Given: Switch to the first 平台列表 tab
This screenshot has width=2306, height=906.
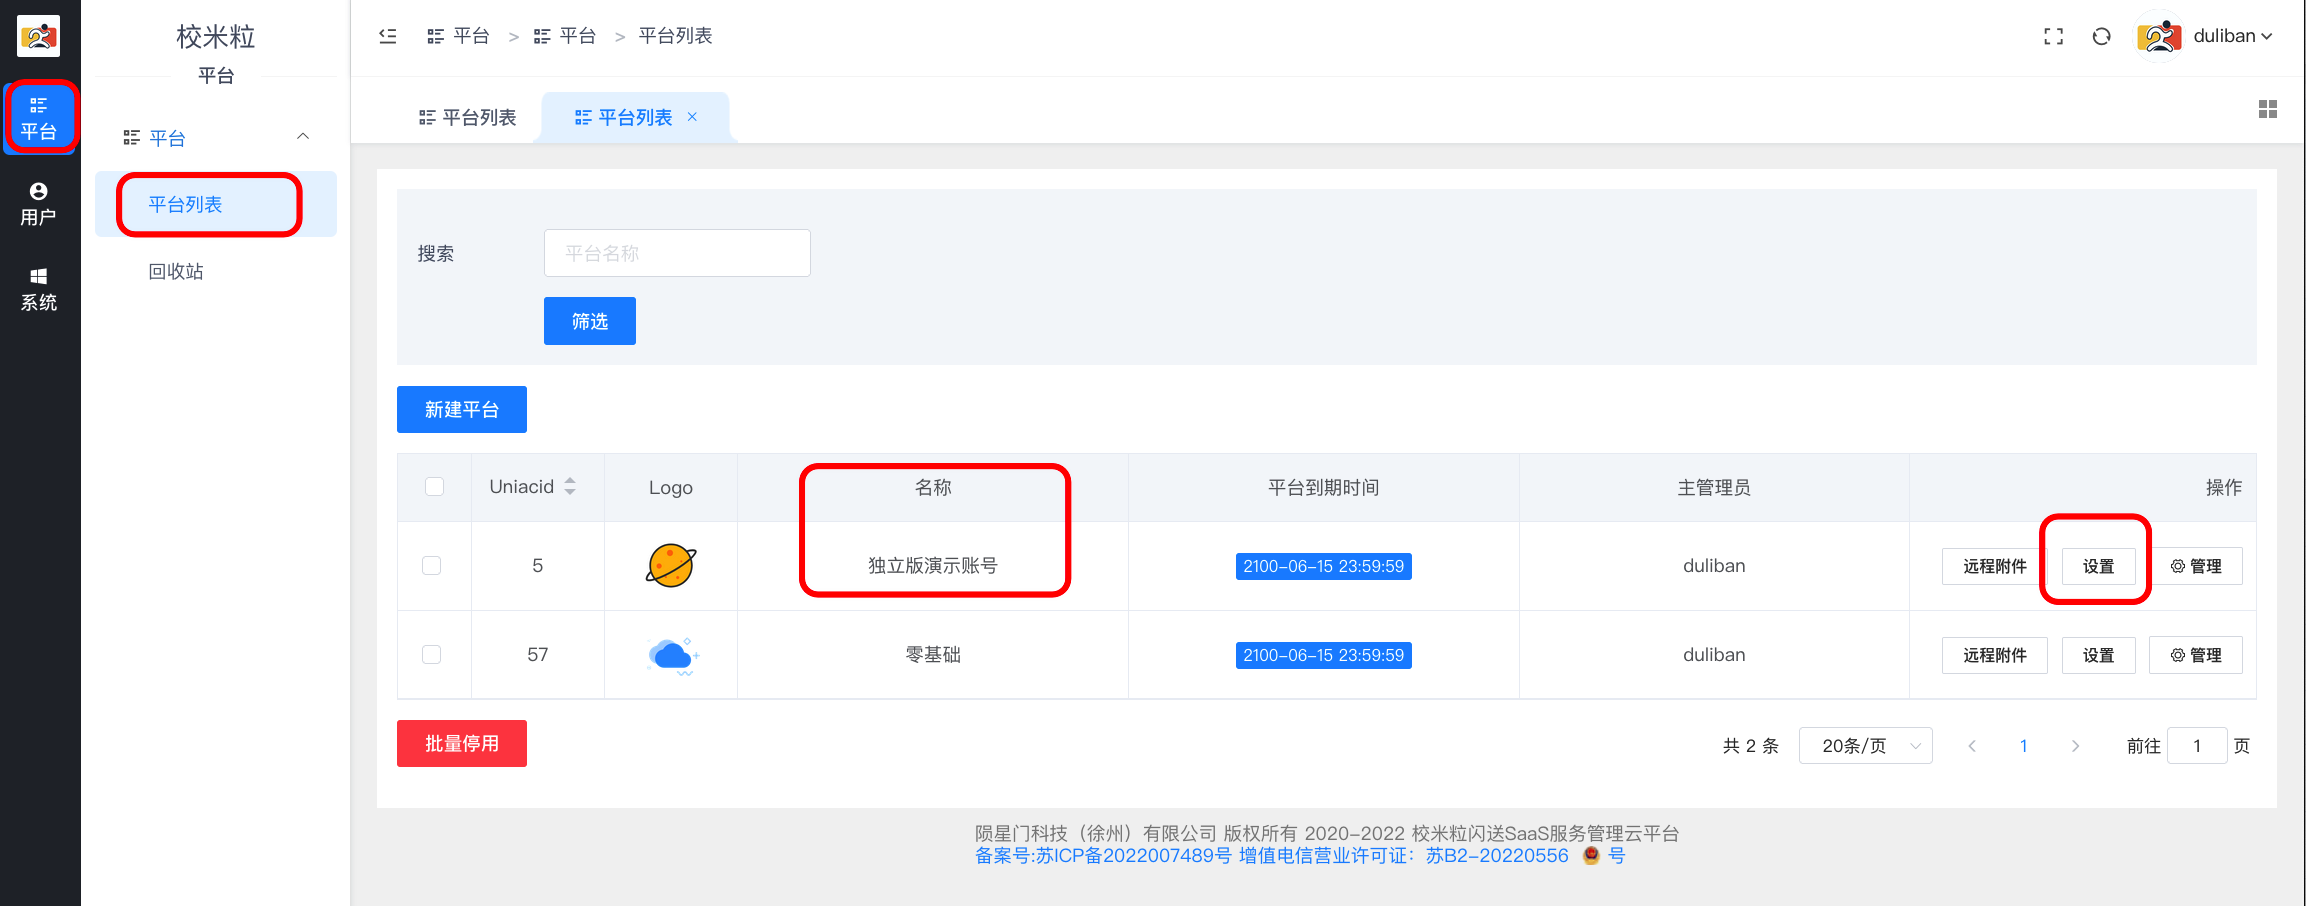Looking at the screenshot, I should tap(467, 117).
